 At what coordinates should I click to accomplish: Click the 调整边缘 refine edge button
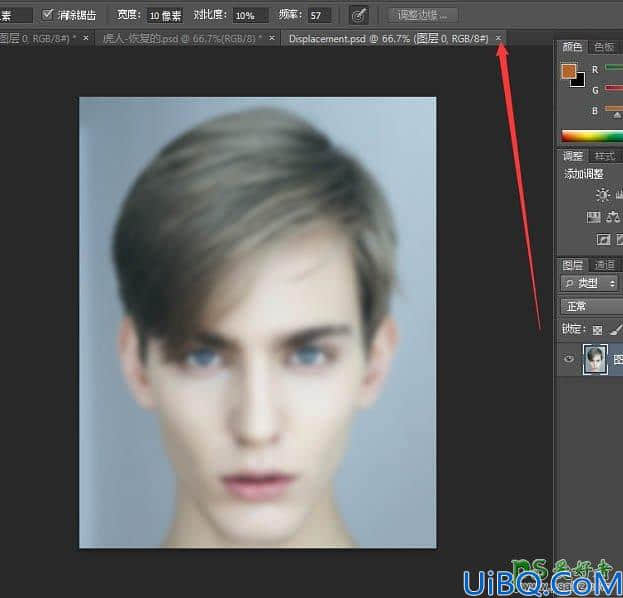coord(422,15)
